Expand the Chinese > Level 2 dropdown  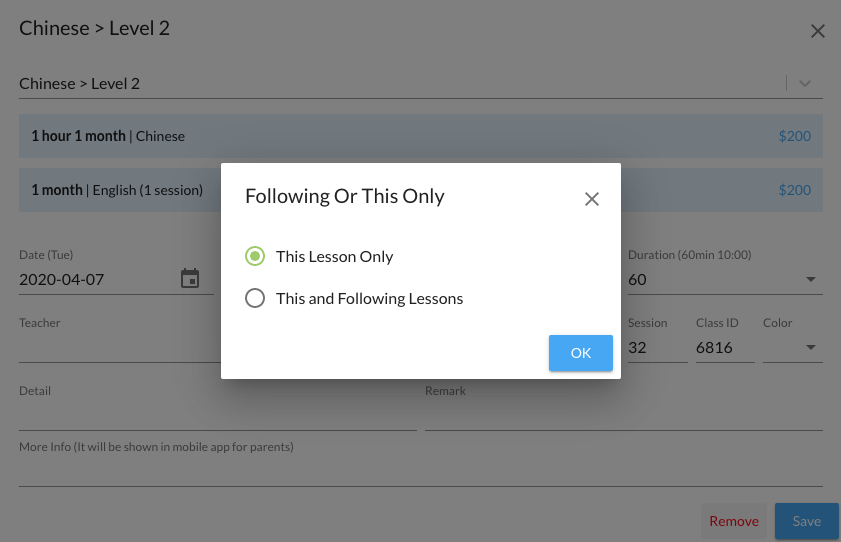805,84
